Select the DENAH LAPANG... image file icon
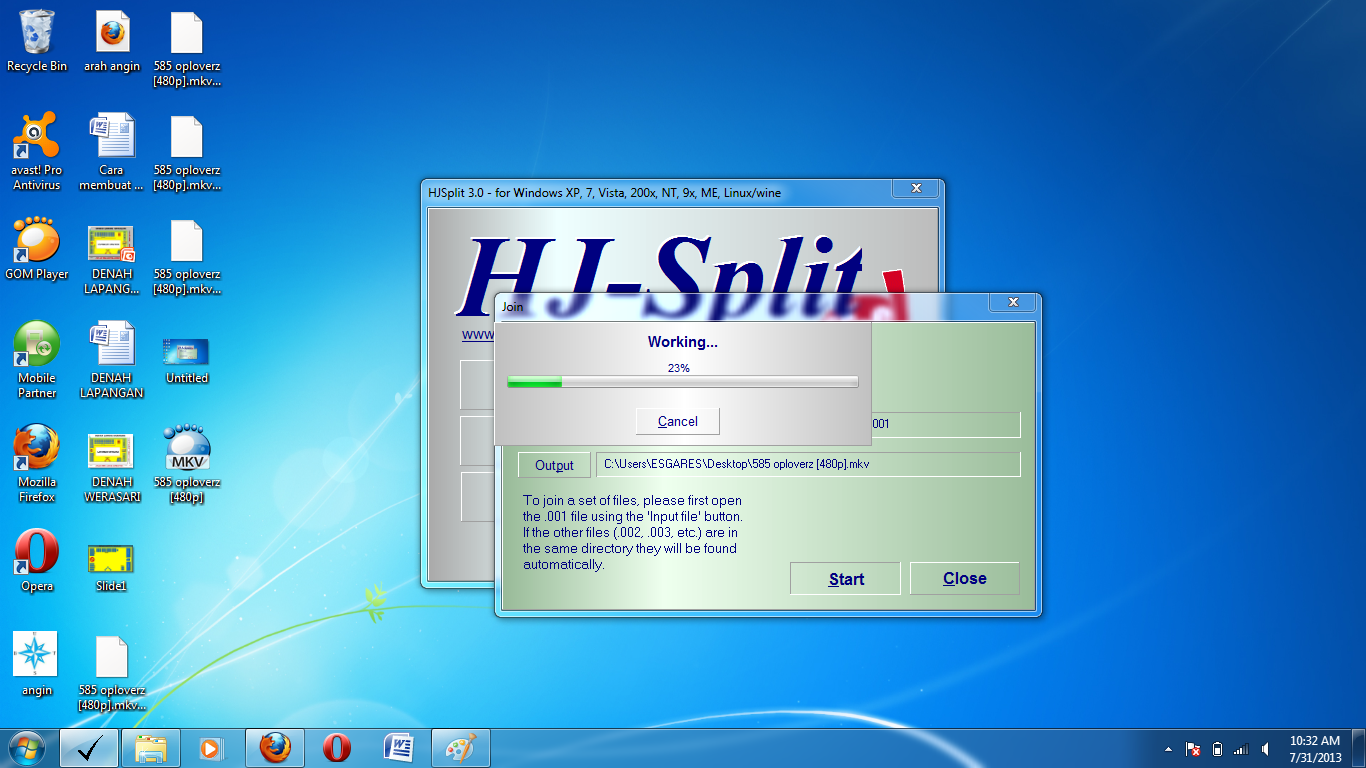Image resolution: width=1366 pixels, height=768 pixels. pyautogui.click(x=112, y=259)
